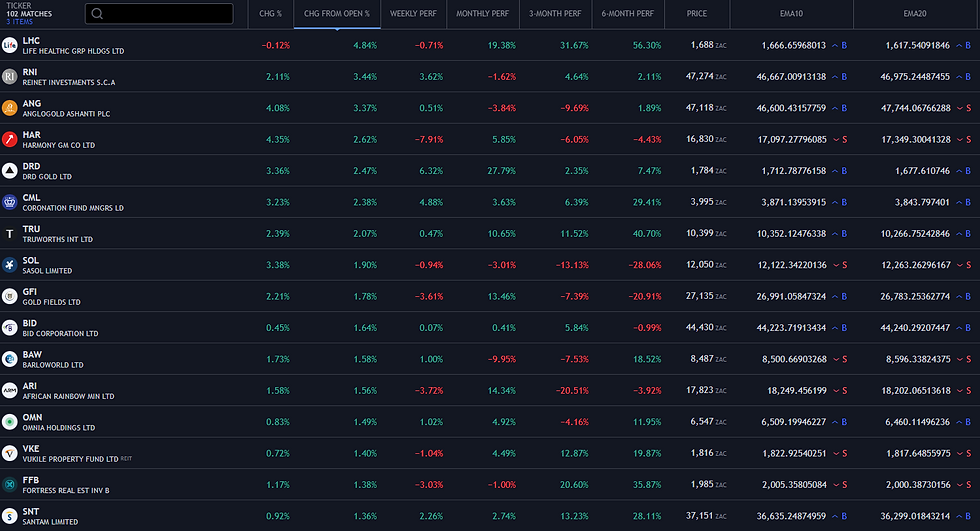Click the Coronation Fund (CML) logo icon
Viewport: 980px width, 531px height.
9,202
